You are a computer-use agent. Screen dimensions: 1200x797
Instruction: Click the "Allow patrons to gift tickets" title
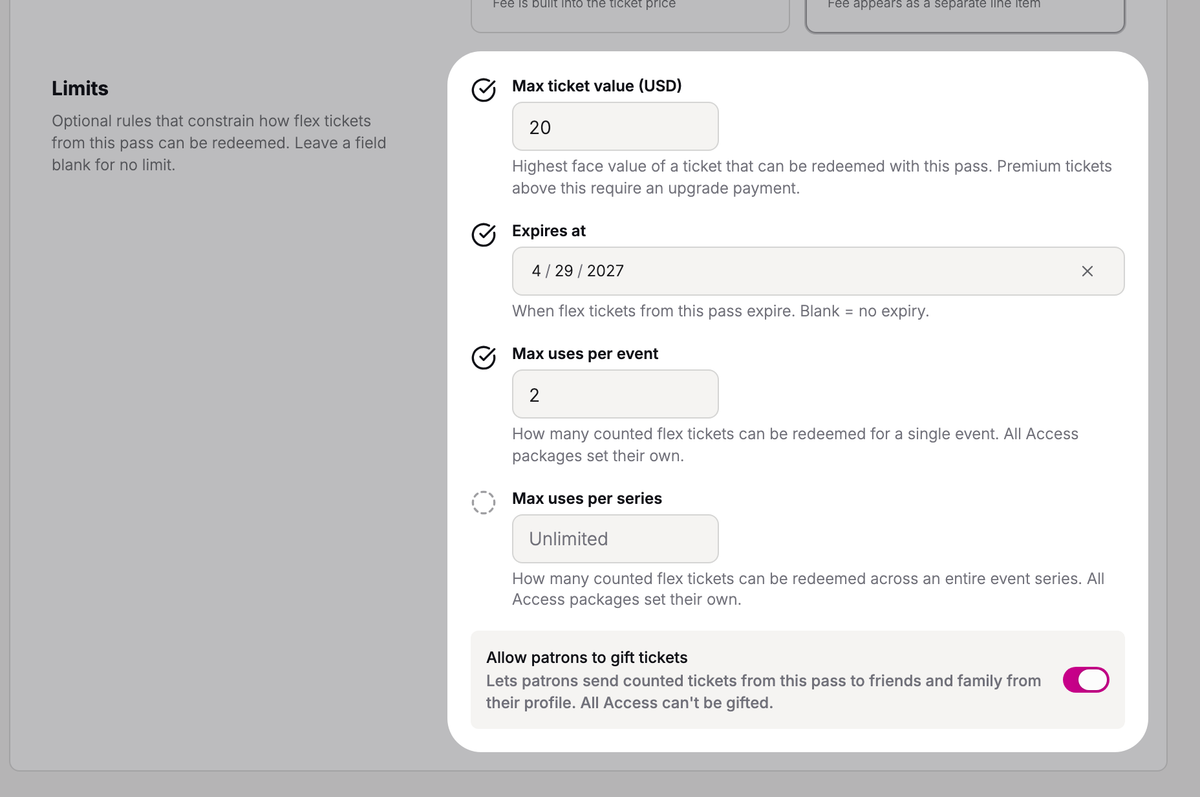[587, 657]
